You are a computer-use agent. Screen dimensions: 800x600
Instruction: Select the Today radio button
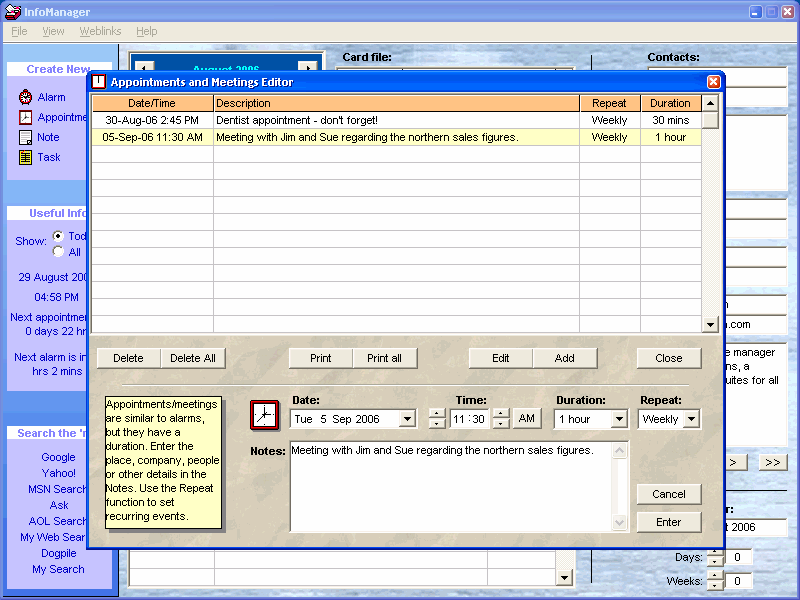coord(58,236)
